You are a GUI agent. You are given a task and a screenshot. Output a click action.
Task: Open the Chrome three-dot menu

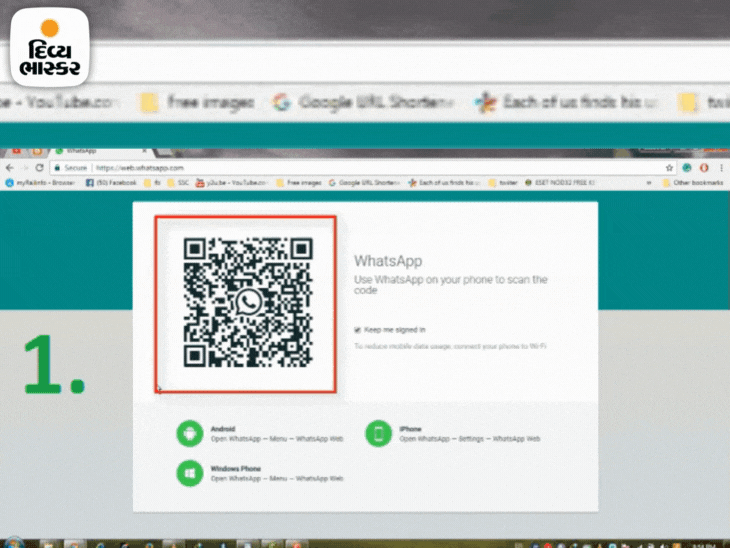[721, 168]
